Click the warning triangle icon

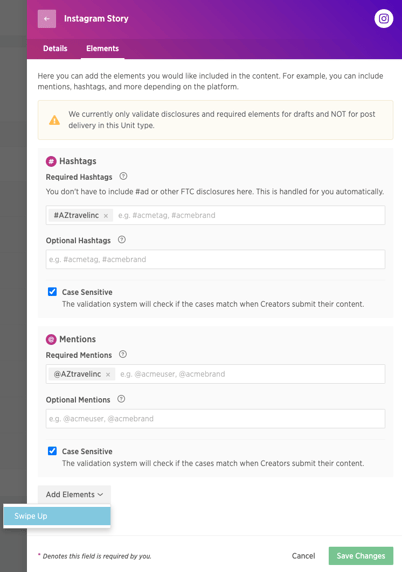[x=54, y=120]
